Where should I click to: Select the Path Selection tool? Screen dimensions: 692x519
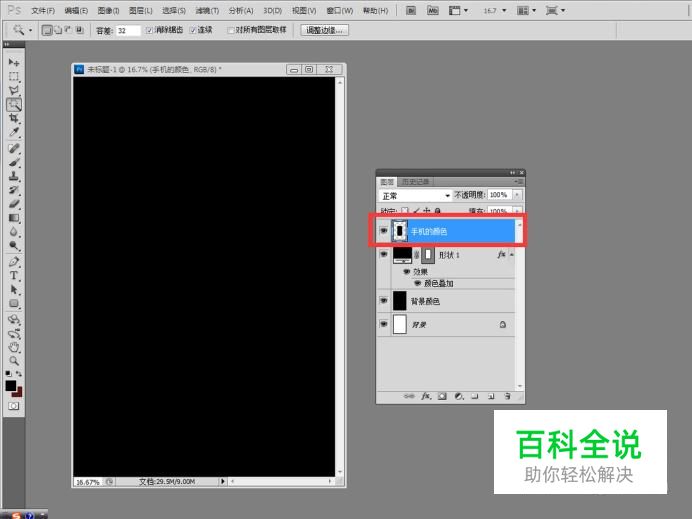click(x=14, y=290)
